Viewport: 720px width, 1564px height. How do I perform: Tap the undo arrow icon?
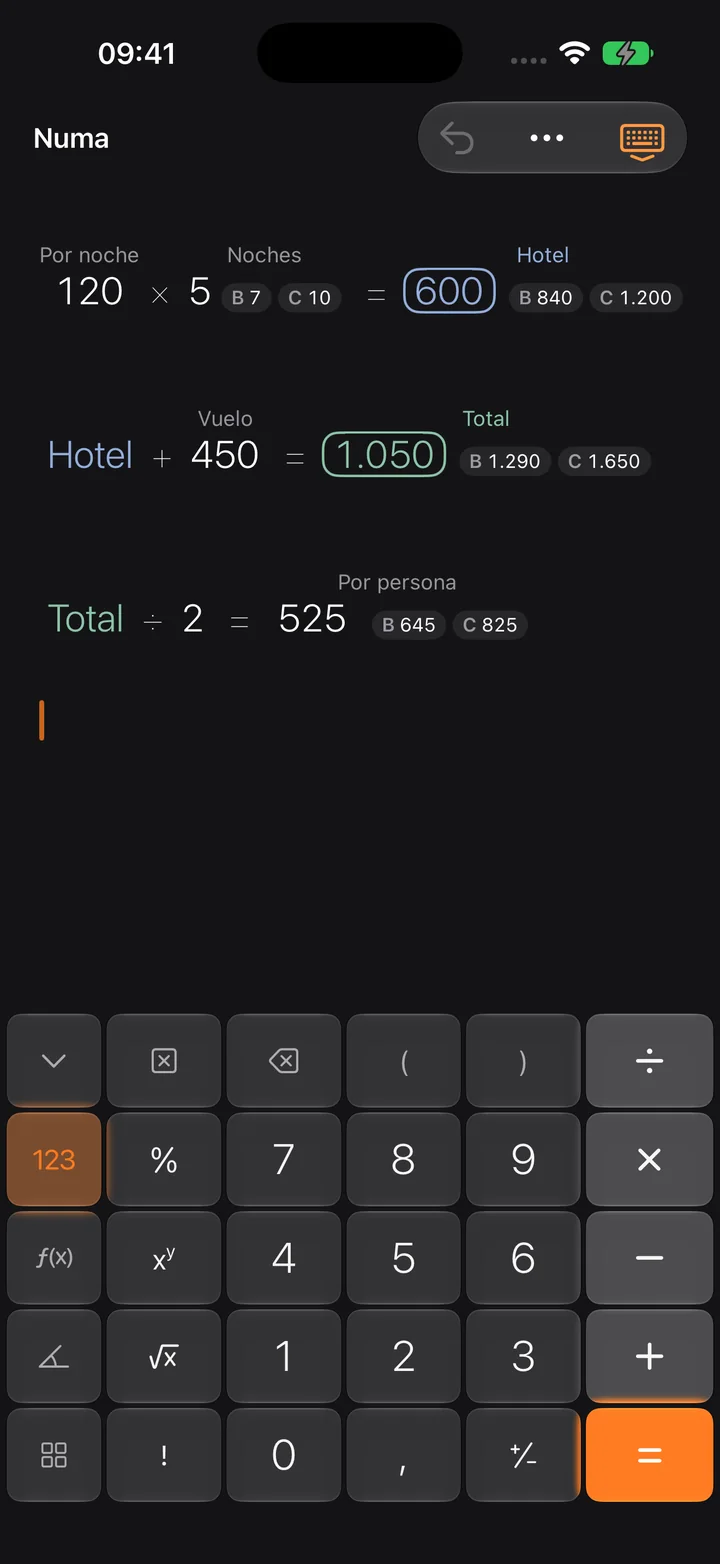point(457,138)
